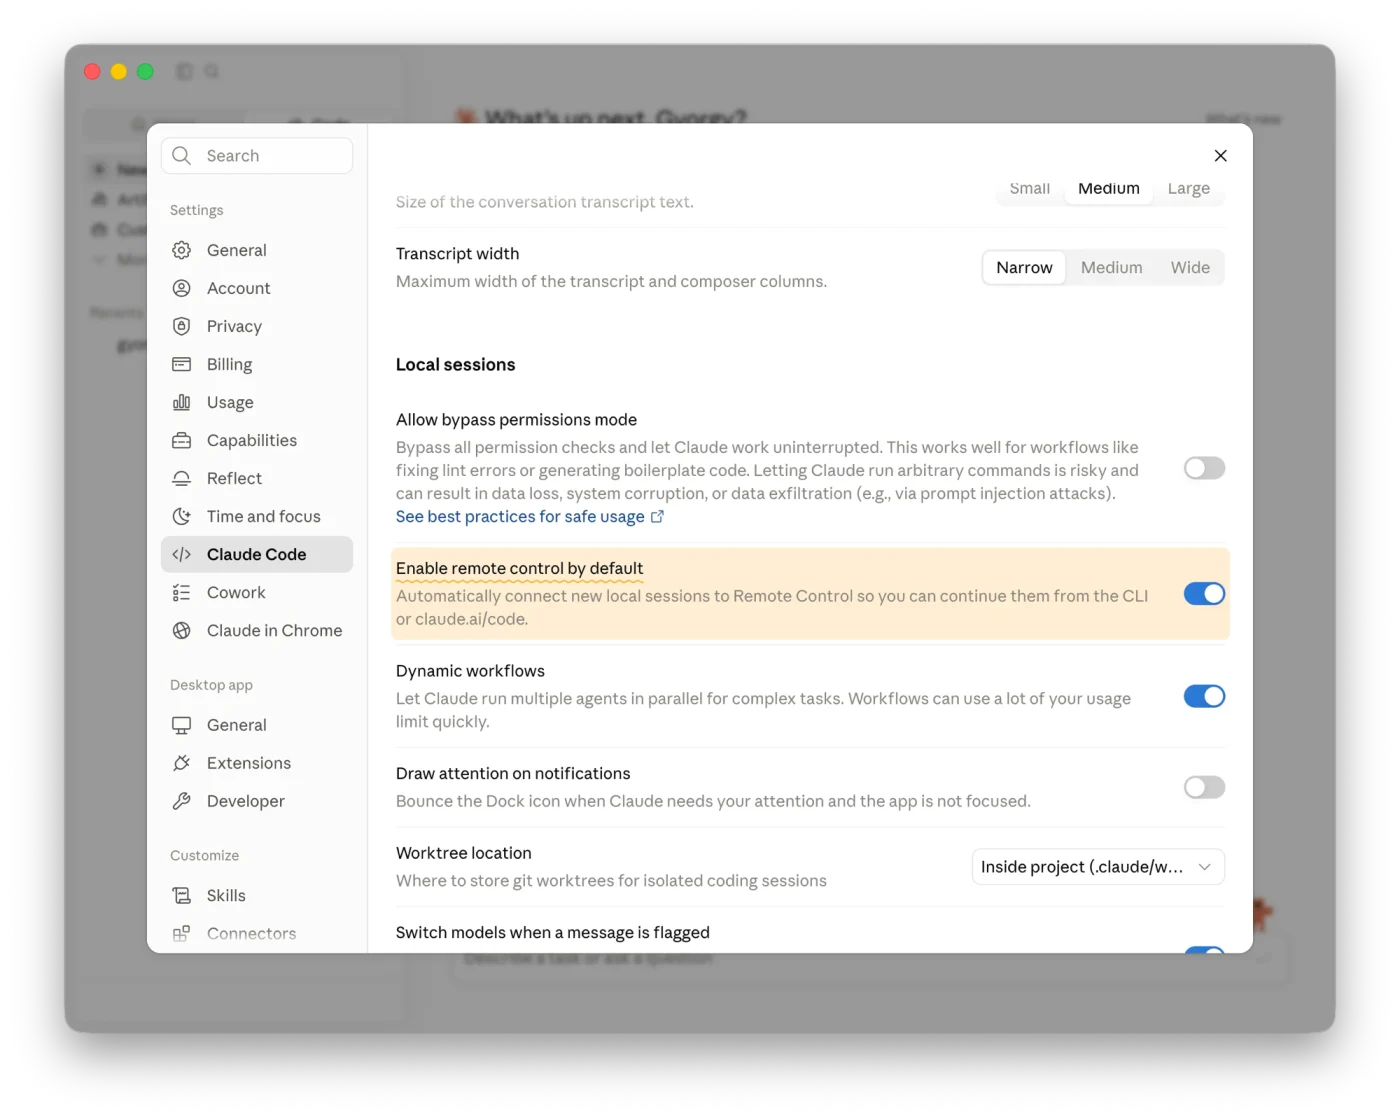1400x1118 pixels.
Task: Click the Worktree location chevron arrow
Action: click(1205, 867)
